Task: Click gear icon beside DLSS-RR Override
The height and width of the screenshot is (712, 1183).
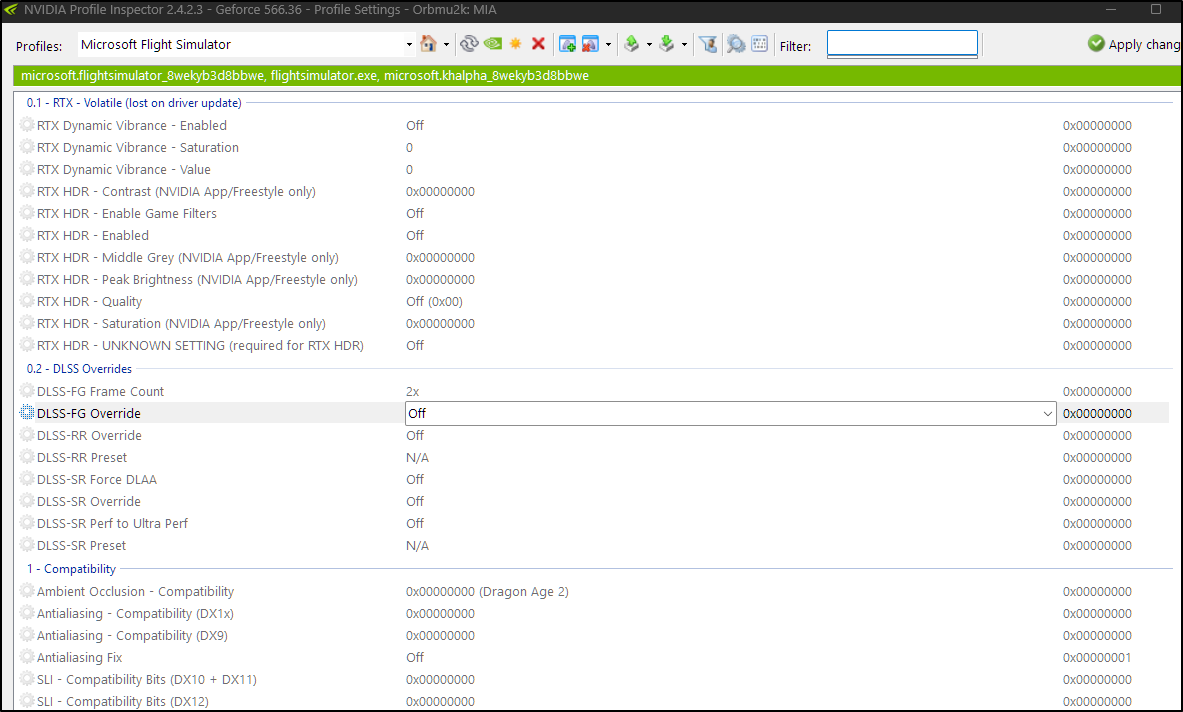Action: [x=27, y=434]
